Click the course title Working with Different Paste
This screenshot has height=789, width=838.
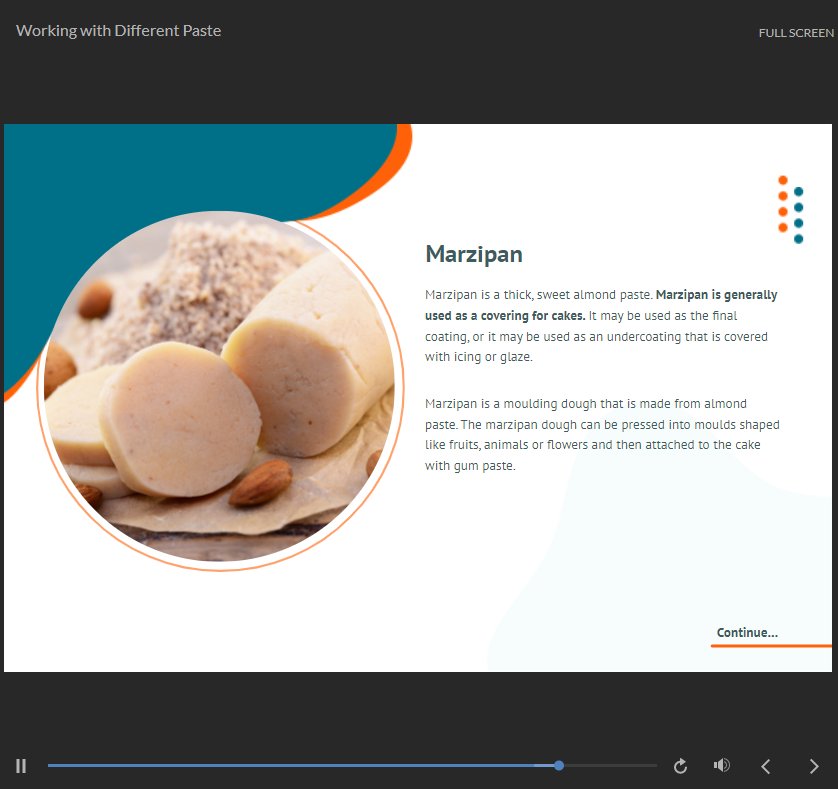[x=119, y=31]
